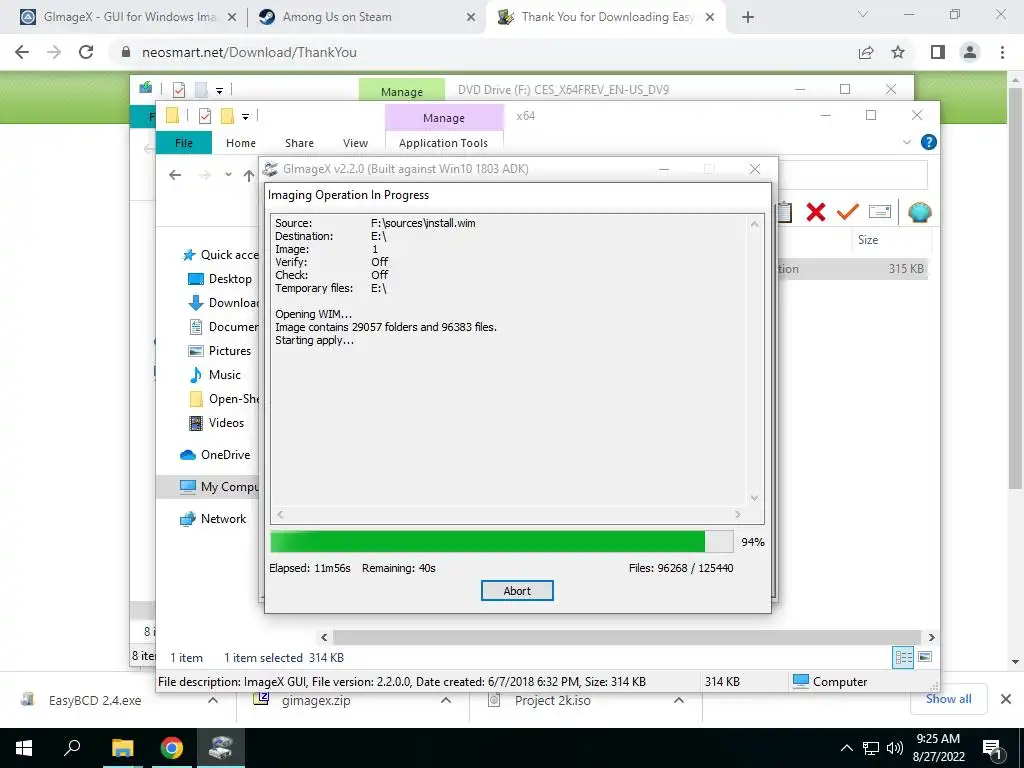Open Explorer help question mark icon
Screen dimensions: 1024x768
(928, 142)
